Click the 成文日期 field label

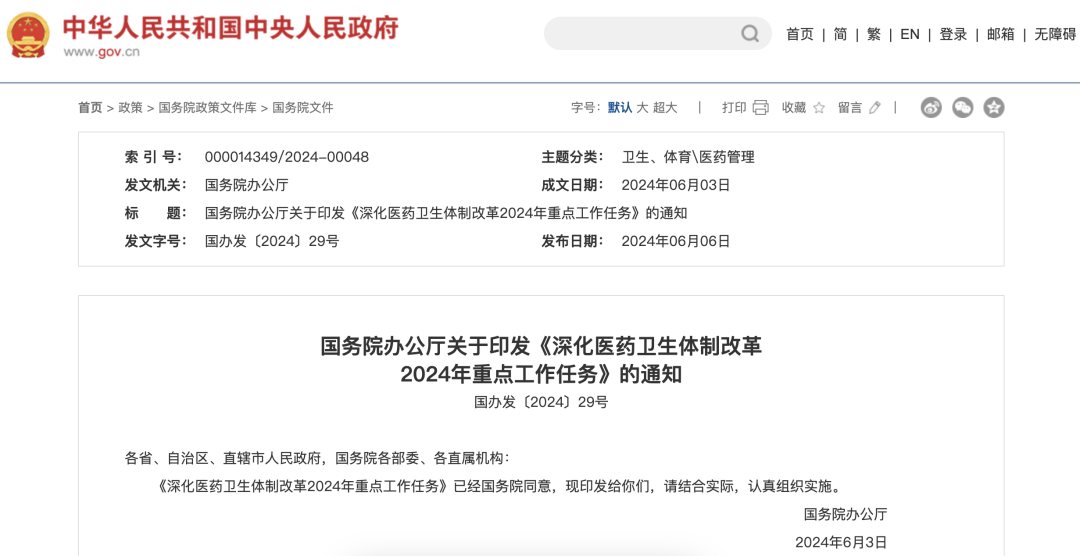click(x=572, y=185)
